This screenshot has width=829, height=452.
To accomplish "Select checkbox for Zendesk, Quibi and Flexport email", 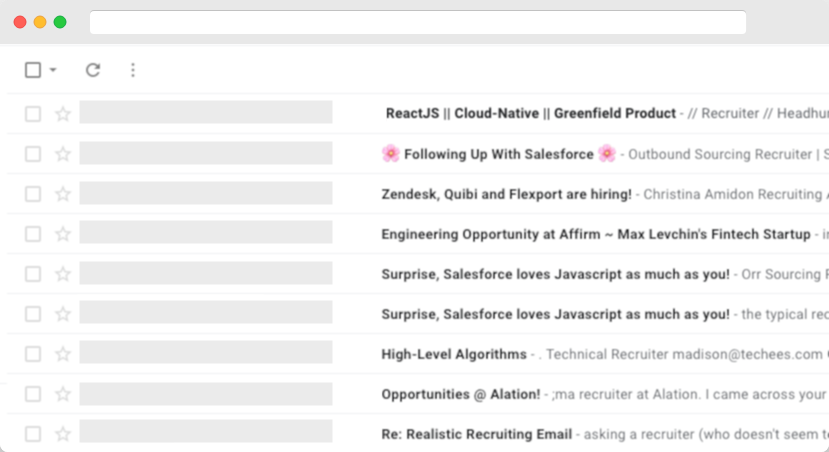I will 33,194.
